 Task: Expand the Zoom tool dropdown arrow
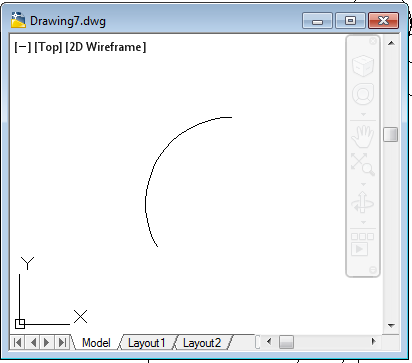[363, 184]
